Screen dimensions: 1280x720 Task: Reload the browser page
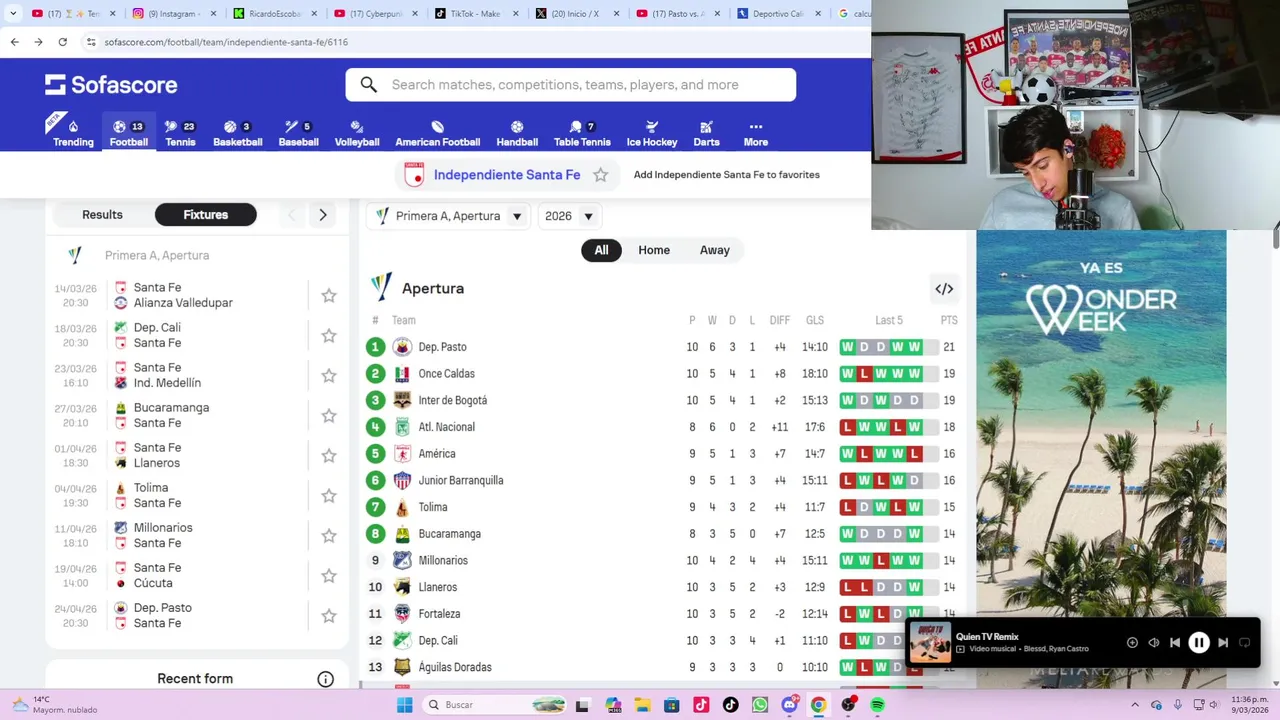(x=62, y=42)
